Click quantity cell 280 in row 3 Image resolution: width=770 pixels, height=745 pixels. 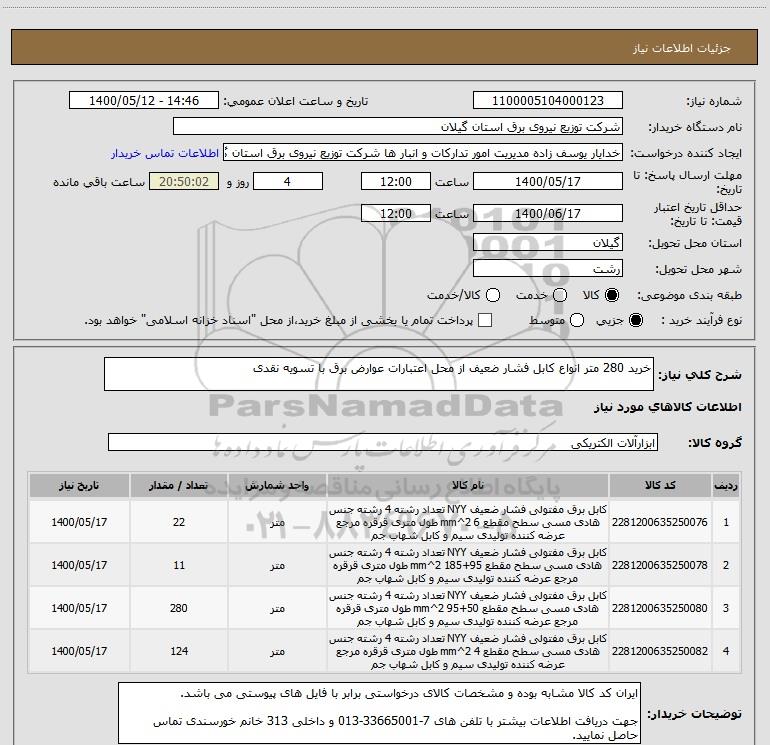[179, 608]
